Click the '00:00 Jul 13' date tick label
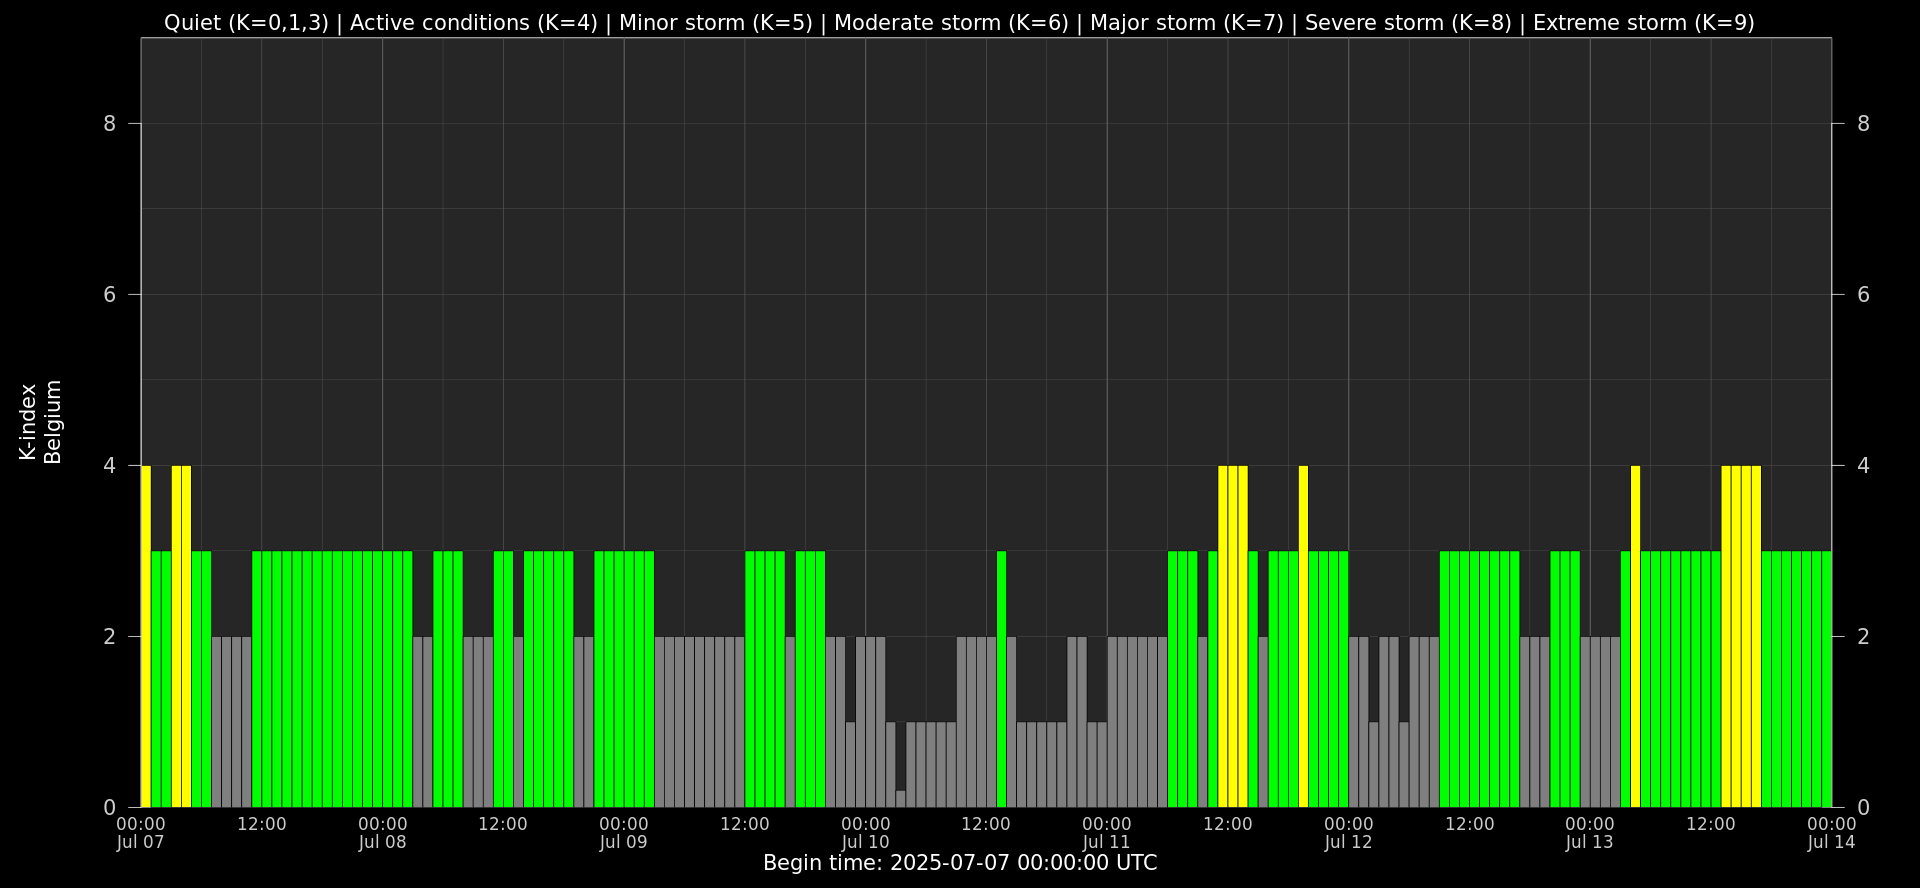Viewport: 1920px width, 888px height. tap(1590, 833)
